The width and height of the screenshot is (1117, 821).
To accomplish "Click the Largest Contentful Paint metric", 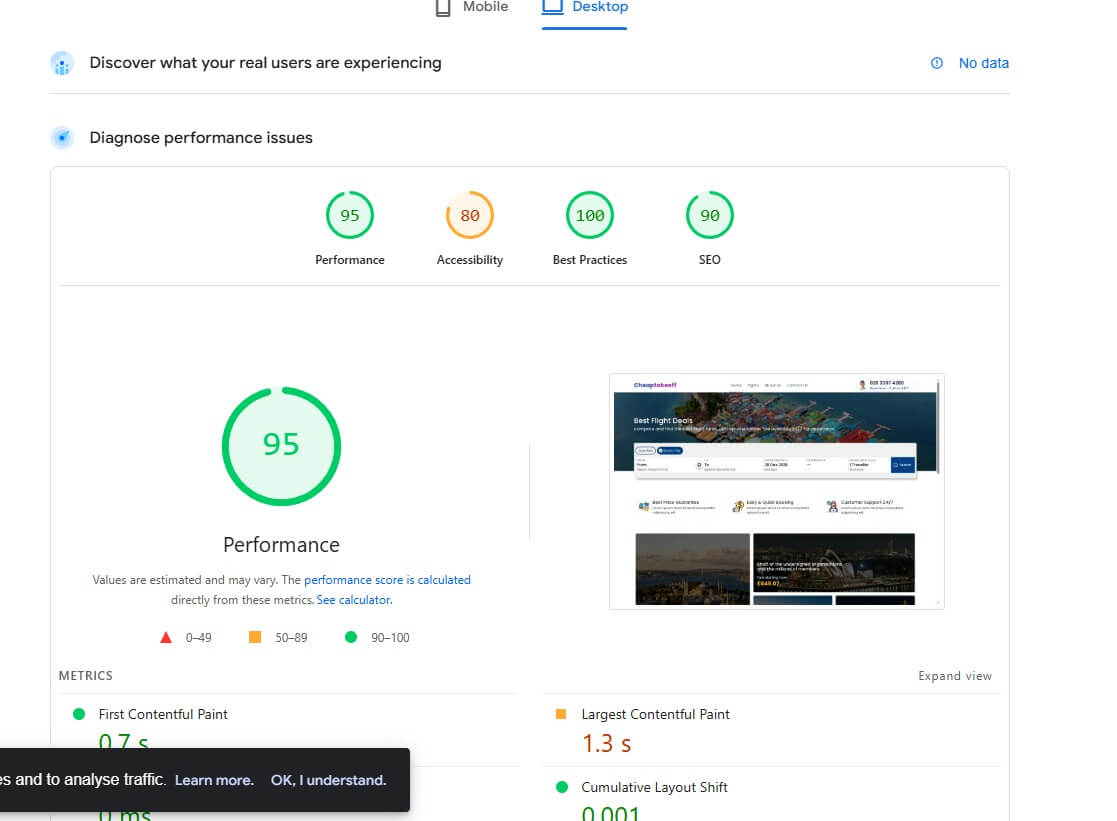I will click(x=655, y=714).
